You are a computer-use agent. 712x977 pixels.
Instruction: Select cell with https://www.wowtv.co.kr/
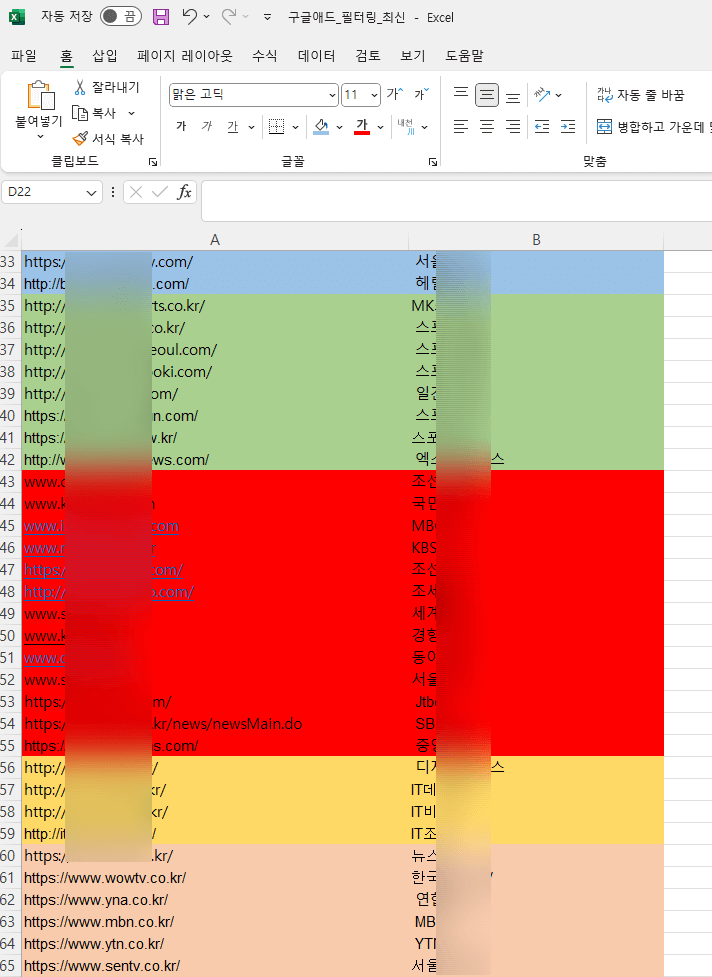[x=215, y=877]
